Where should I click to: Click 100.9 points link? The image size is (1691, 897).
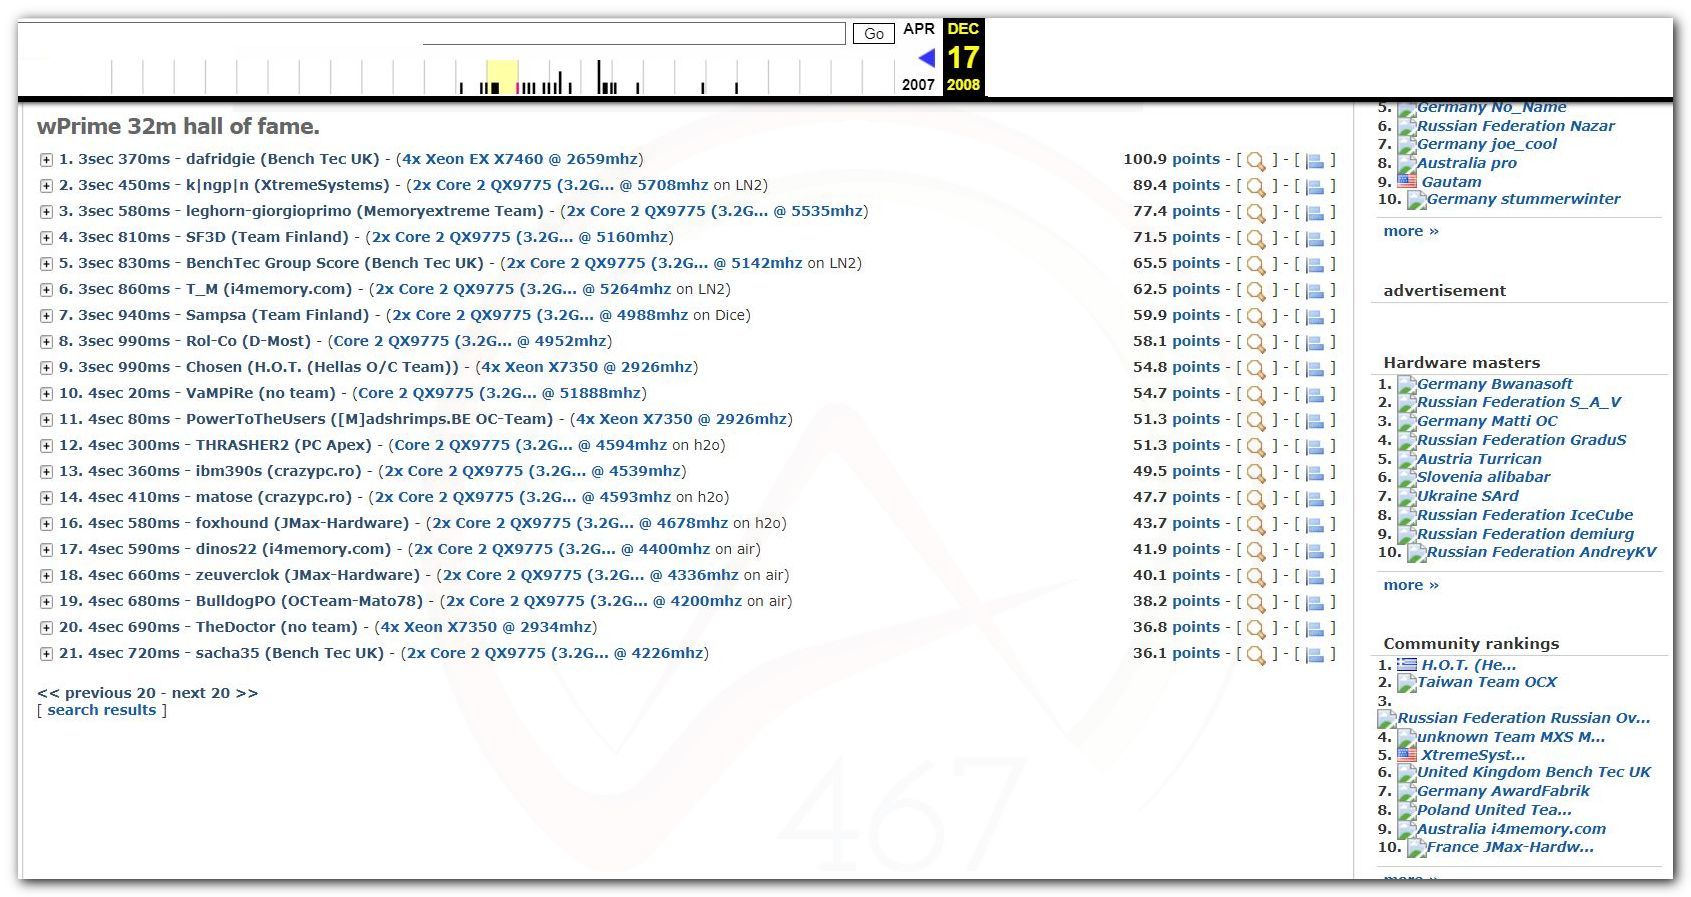tap(1171, 159)
